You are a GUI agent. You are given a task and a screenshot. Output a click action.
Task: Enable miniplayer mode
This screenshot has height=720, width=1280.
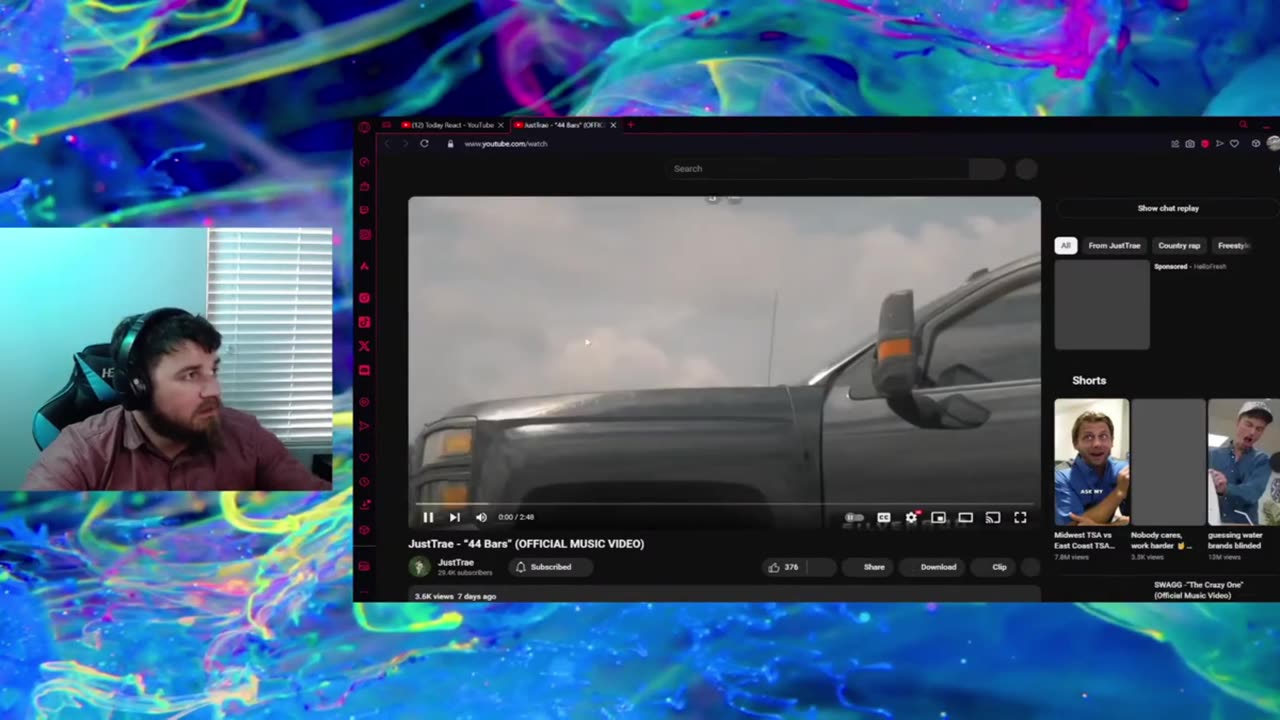point(938,517)
